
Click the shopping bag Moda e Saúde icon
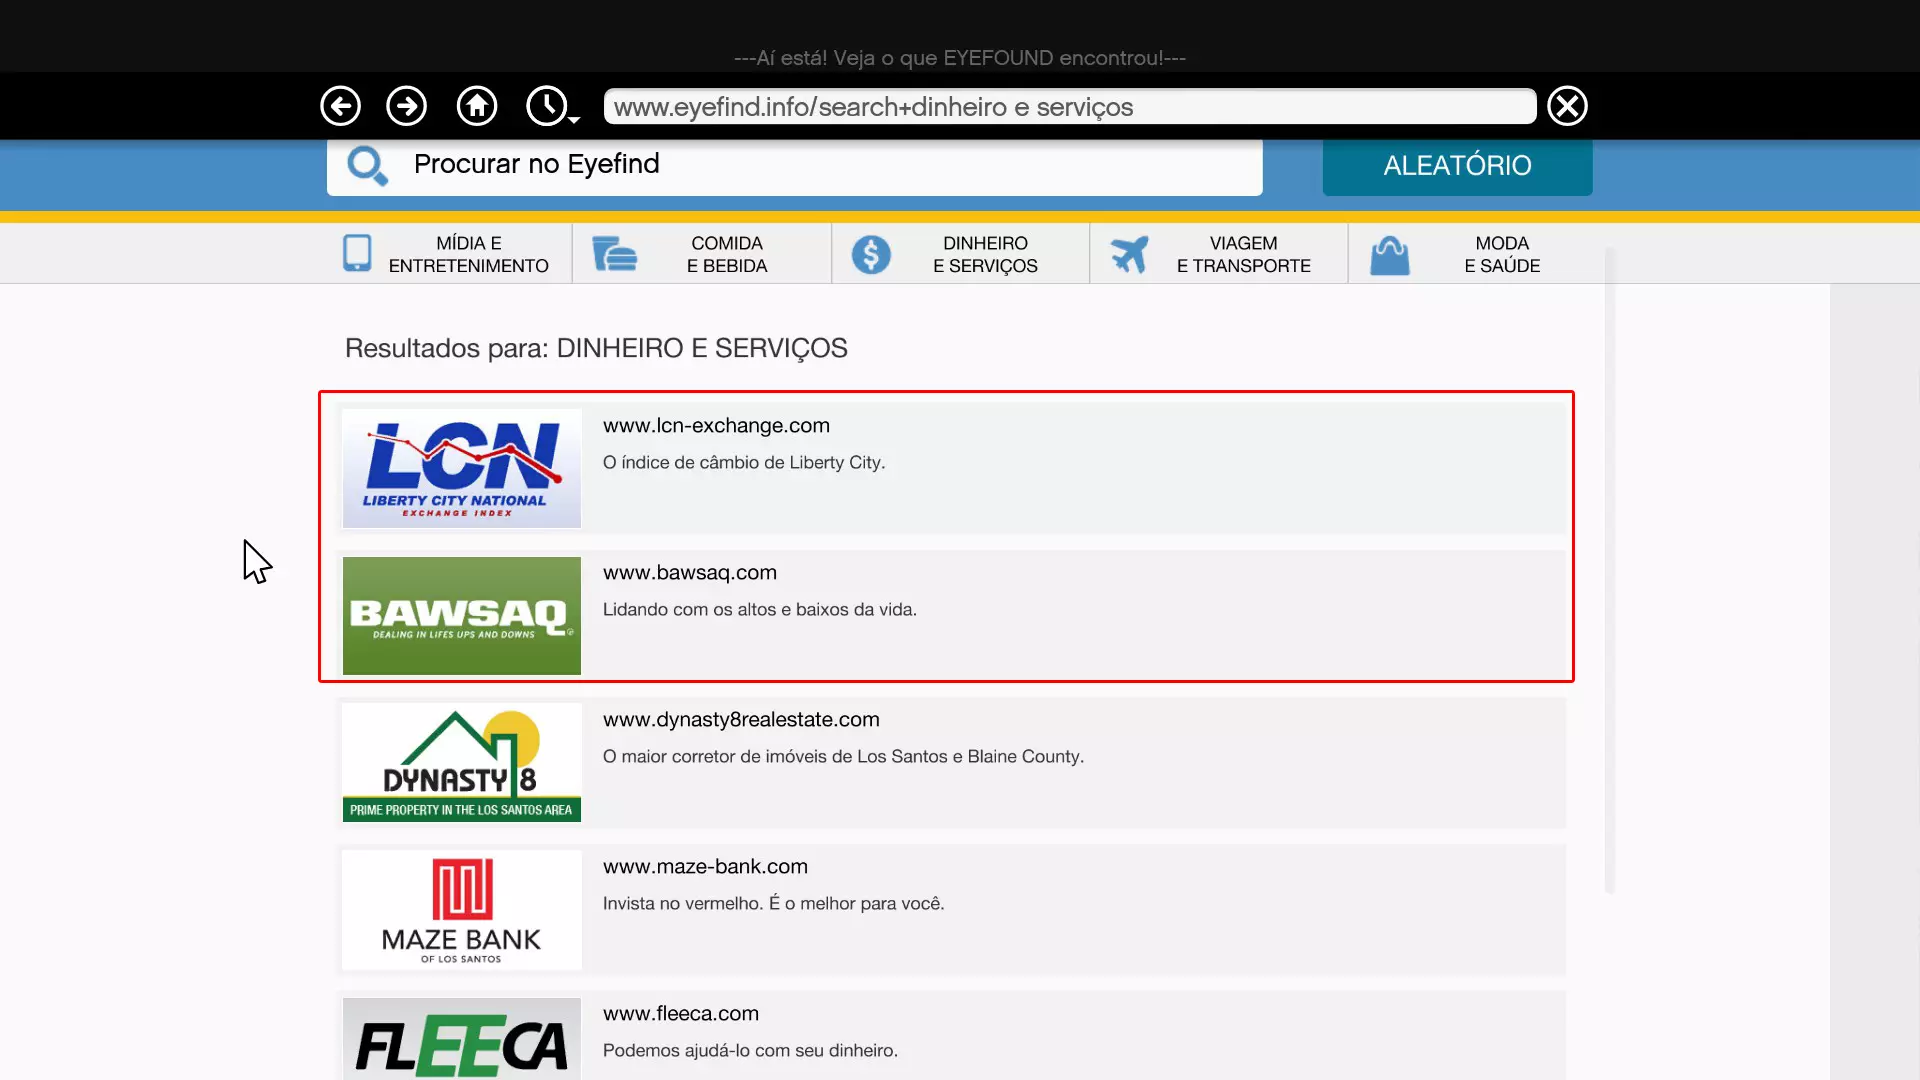point(1389,256)
